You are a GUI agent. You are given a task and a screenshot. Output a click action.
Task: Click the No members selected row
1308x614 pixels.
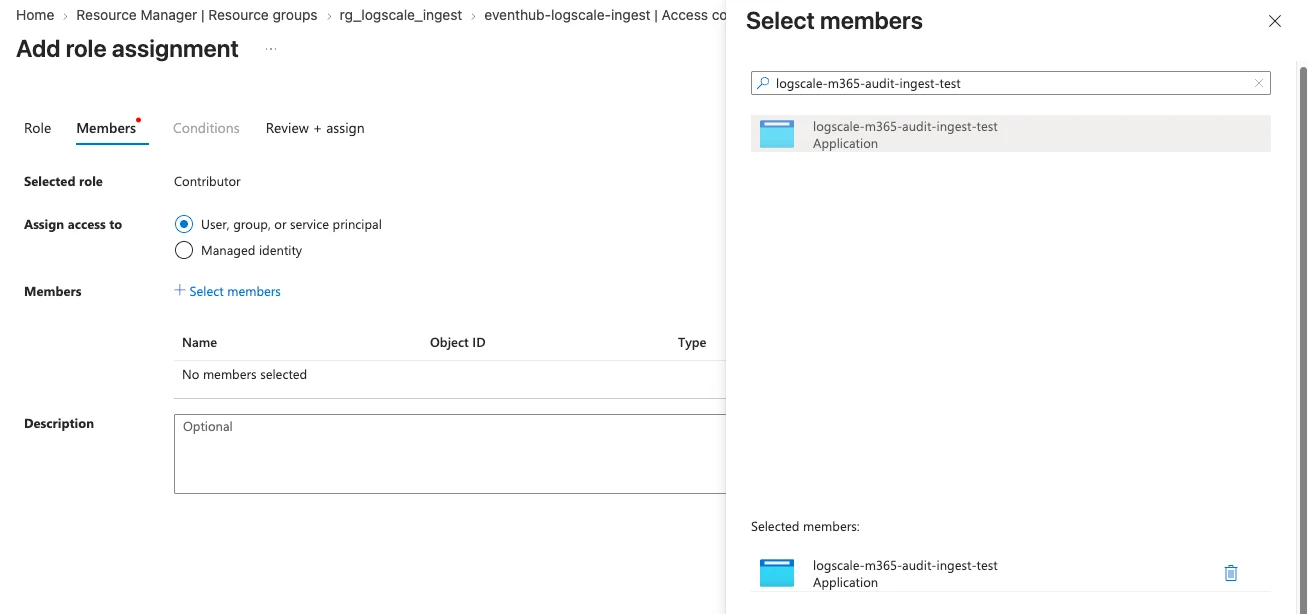[450, 374]
